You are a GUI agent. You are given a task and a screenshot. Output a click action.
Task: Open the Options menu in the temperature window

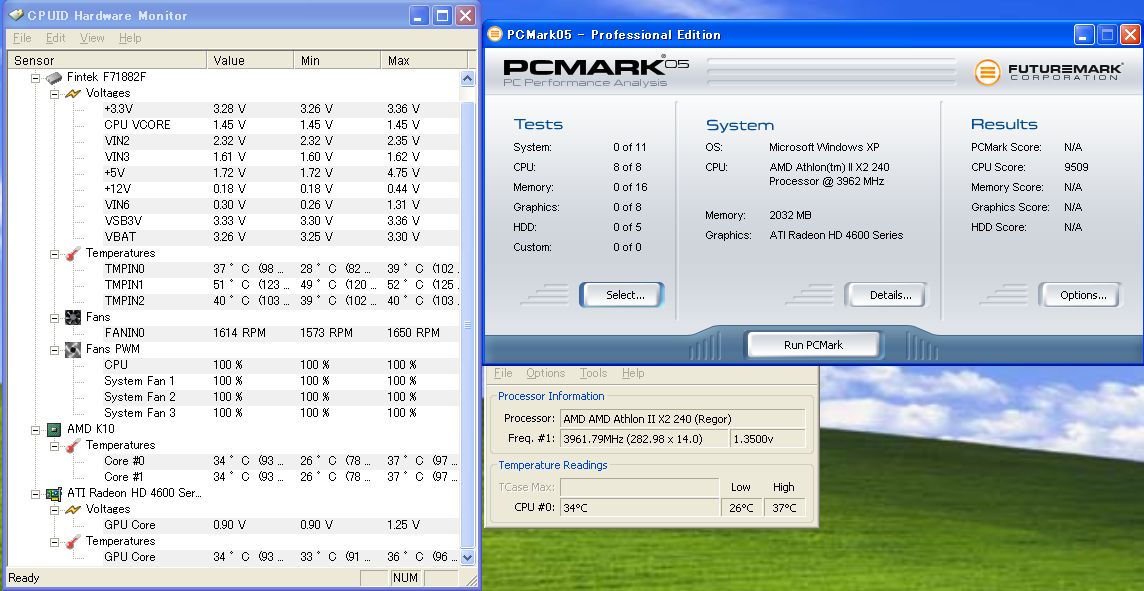(x=546, y=373)
